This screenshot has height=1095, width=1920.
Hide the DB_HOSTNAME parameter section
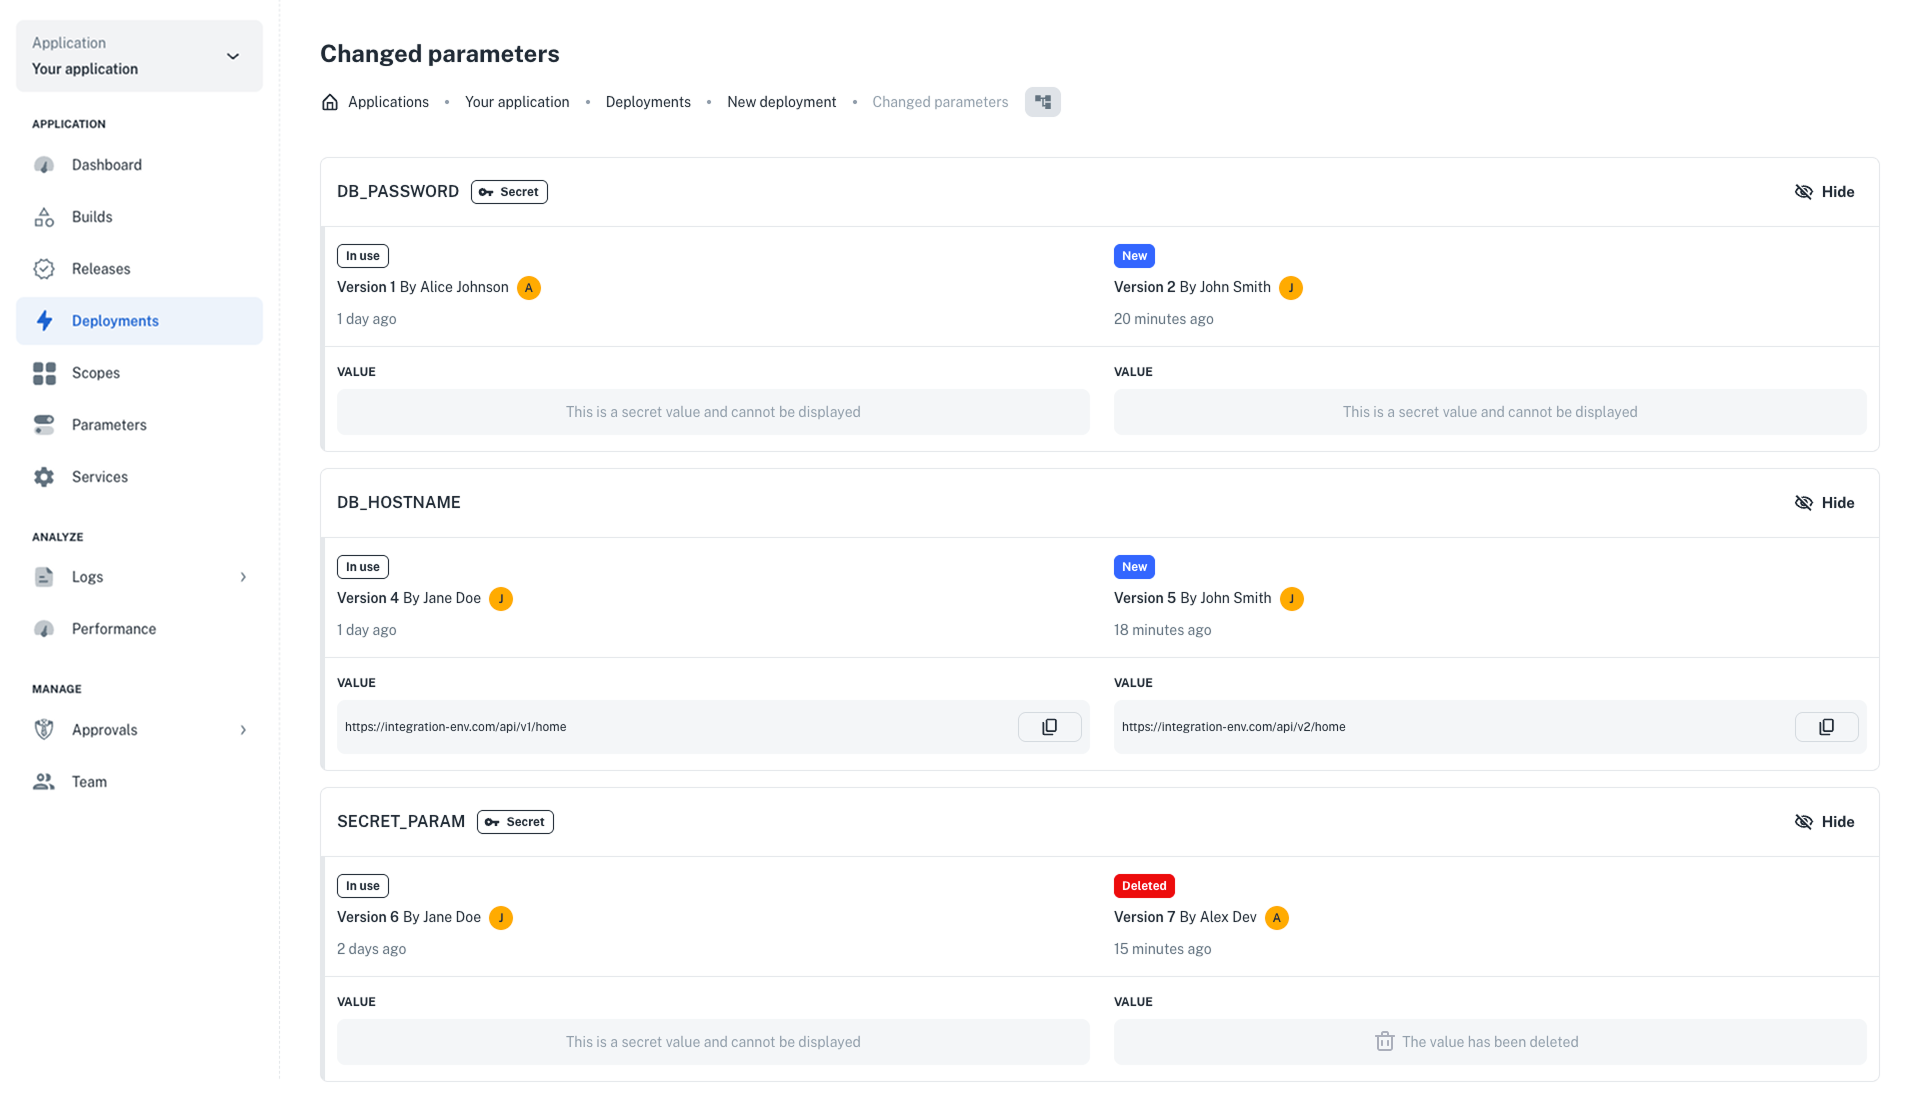coord(1824,503)
